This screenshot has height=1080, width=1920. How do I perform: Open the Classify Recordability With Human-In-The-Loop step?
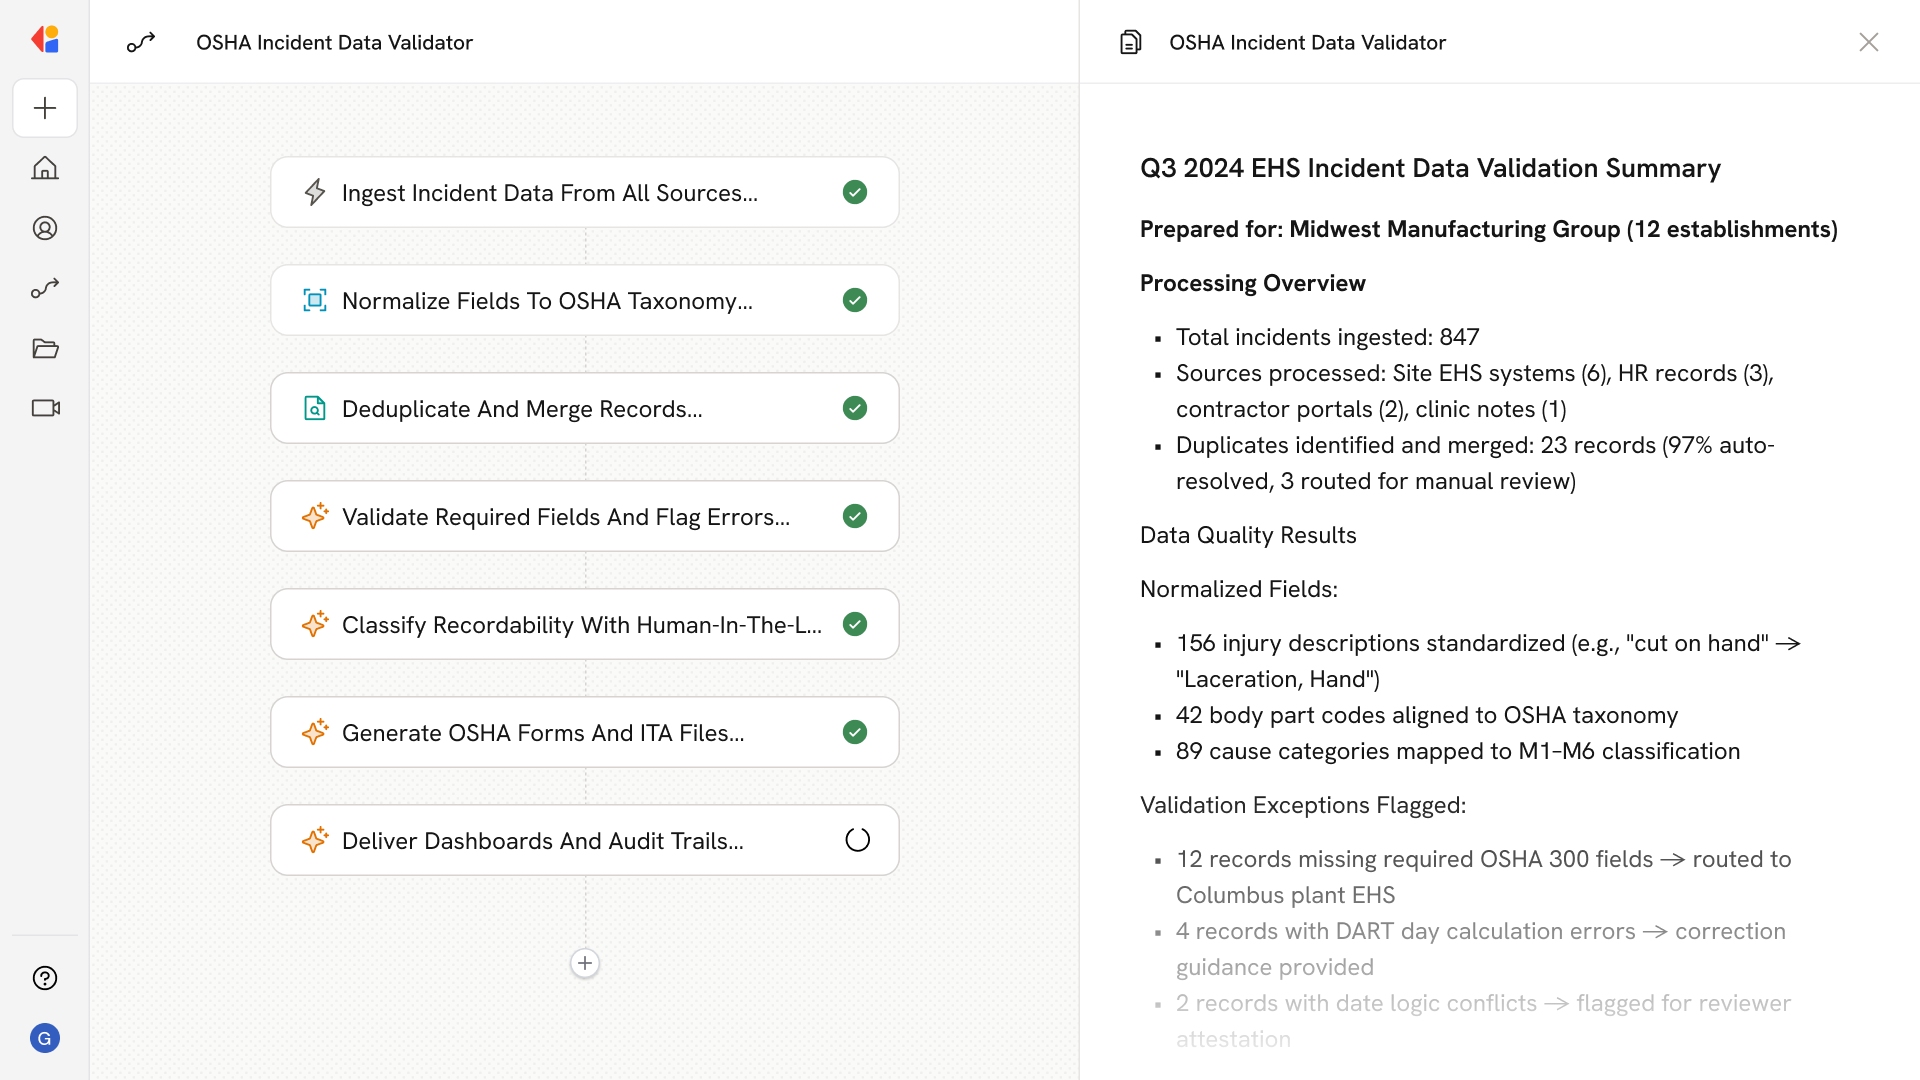coord(580,624)
